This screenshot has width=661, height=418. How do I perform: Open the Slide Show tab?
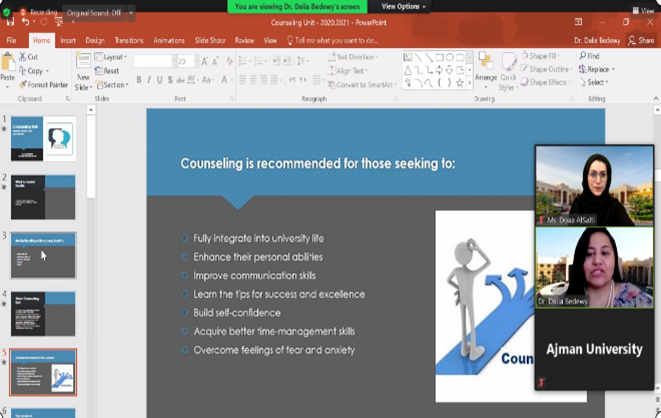tap(210, 40)
